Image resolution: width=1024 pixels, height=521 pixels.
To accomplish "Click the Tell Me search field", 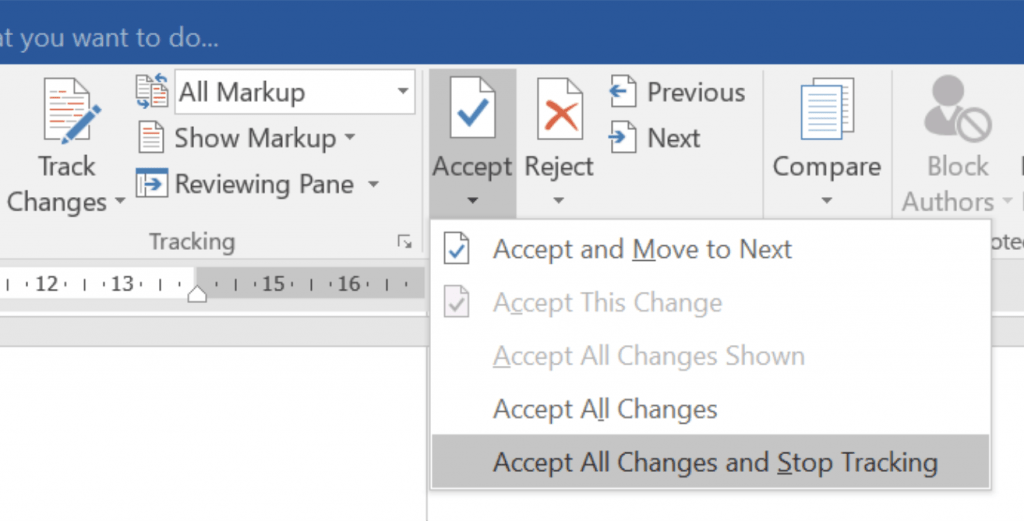I will [110, 40].
